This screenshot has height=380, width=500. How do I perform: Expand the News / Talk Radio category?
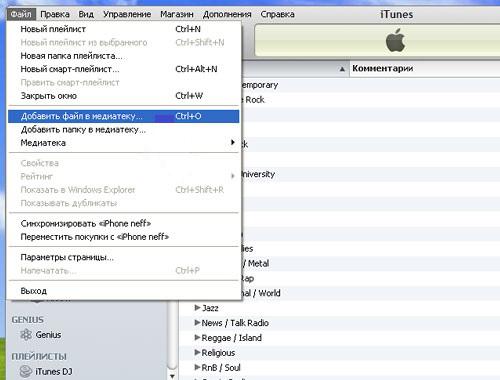[x=197, y=322]
